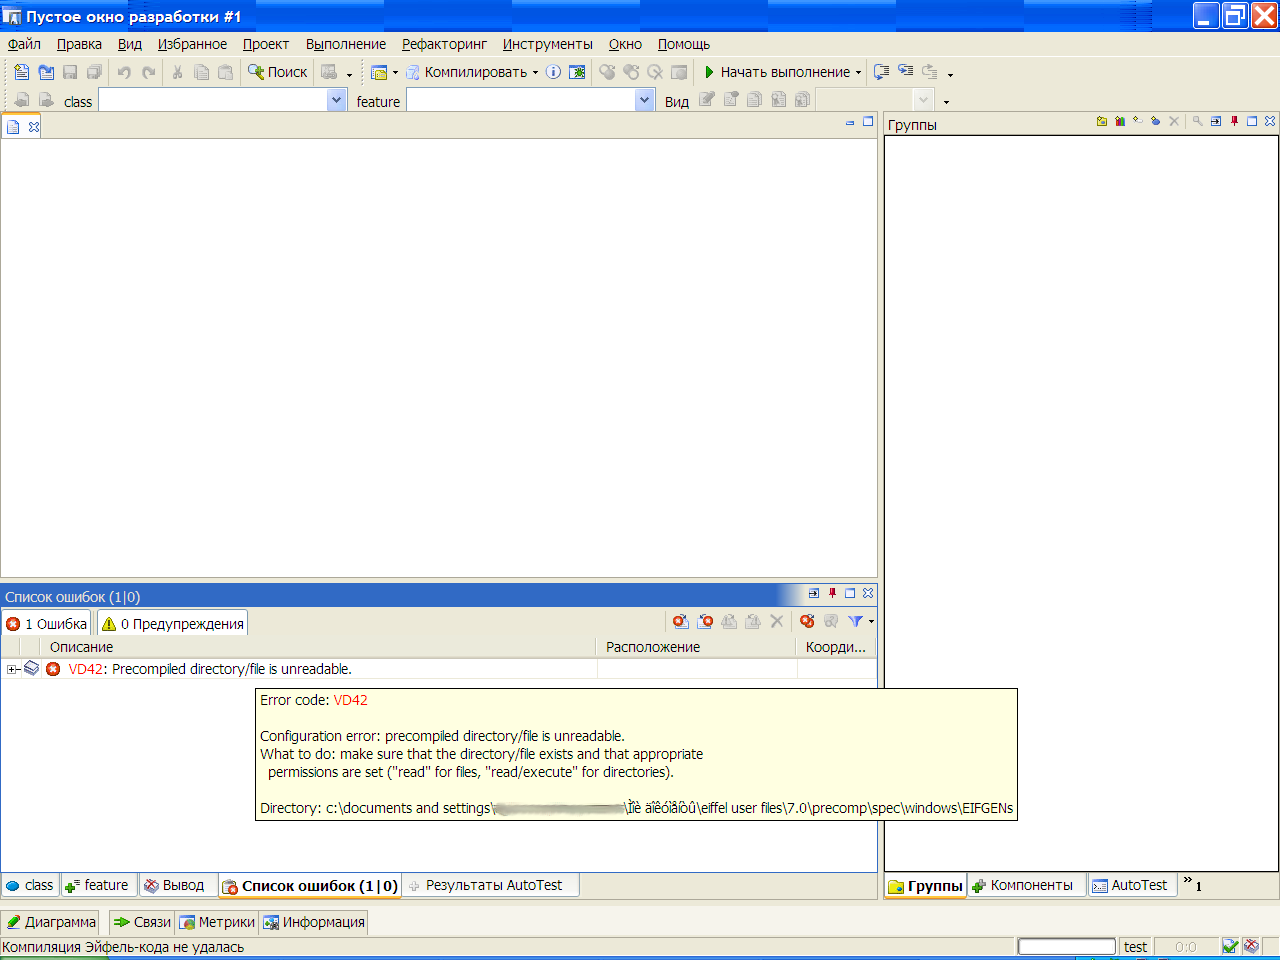Image resolution: width=1280 pixels, height=960 pixels.
Task: Open a new class with the first toolbar icon
Action: click(21, 72)
